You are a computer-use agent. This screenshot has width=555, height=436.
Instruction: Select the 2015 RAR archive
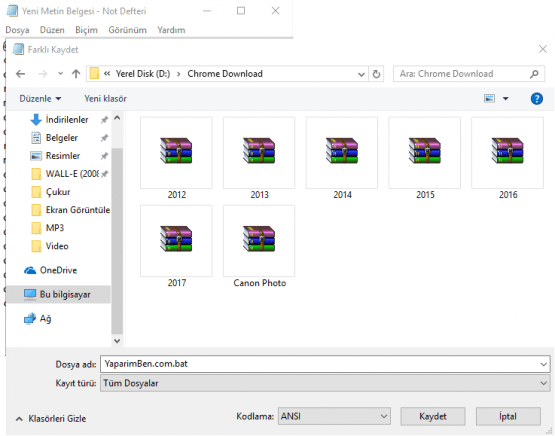425,159
